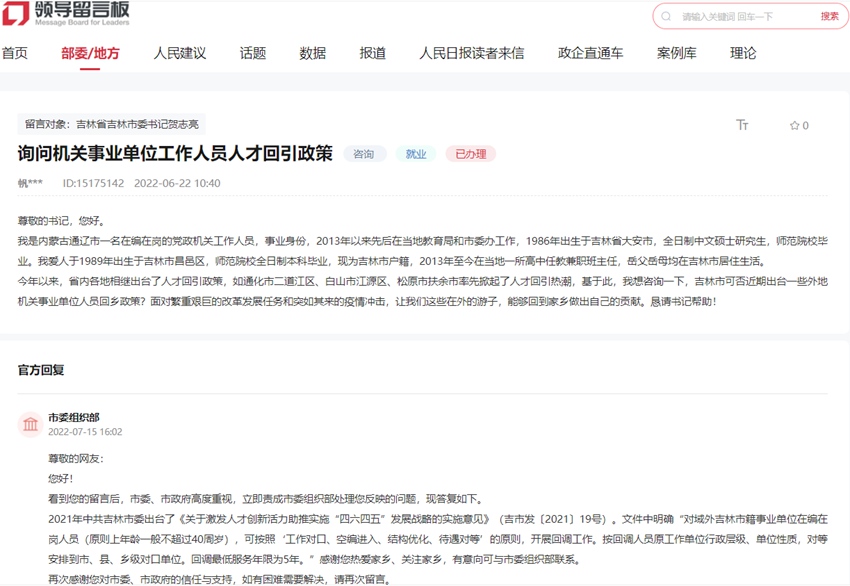Click the 就业 category tag

tap(415, 154)
